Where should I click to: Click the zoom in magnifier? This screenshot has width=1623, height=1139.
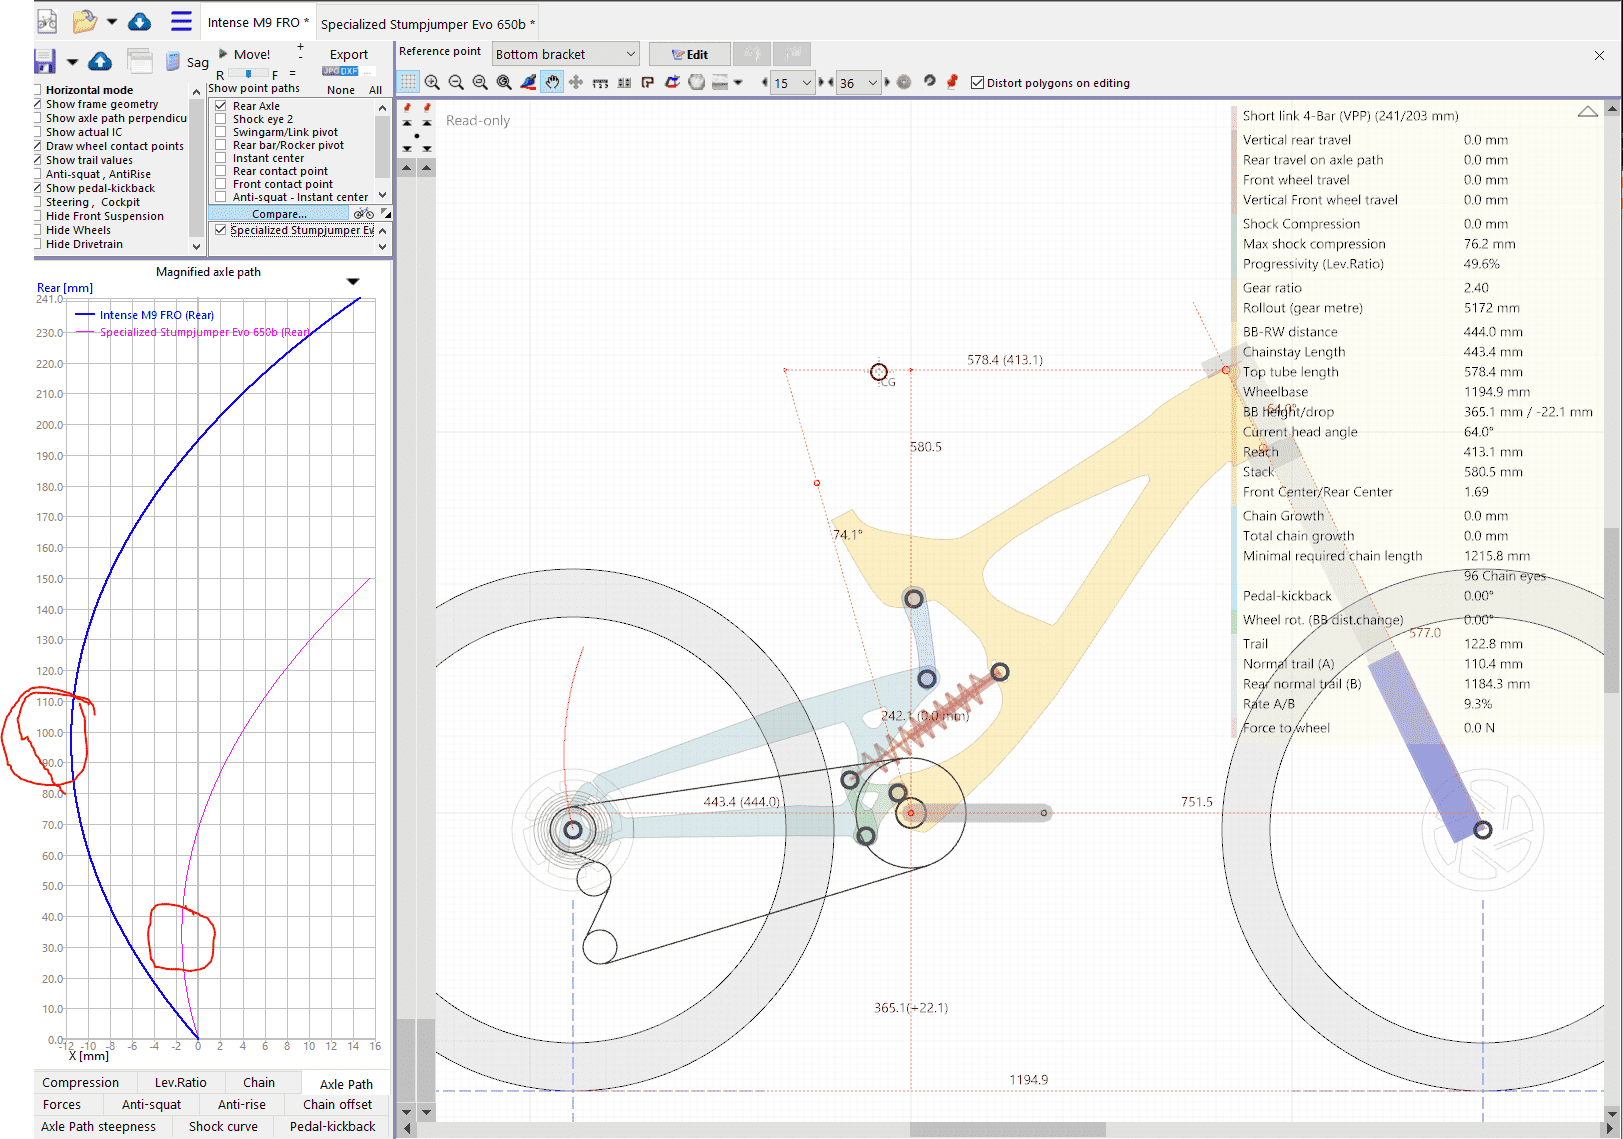pos(432,82)
